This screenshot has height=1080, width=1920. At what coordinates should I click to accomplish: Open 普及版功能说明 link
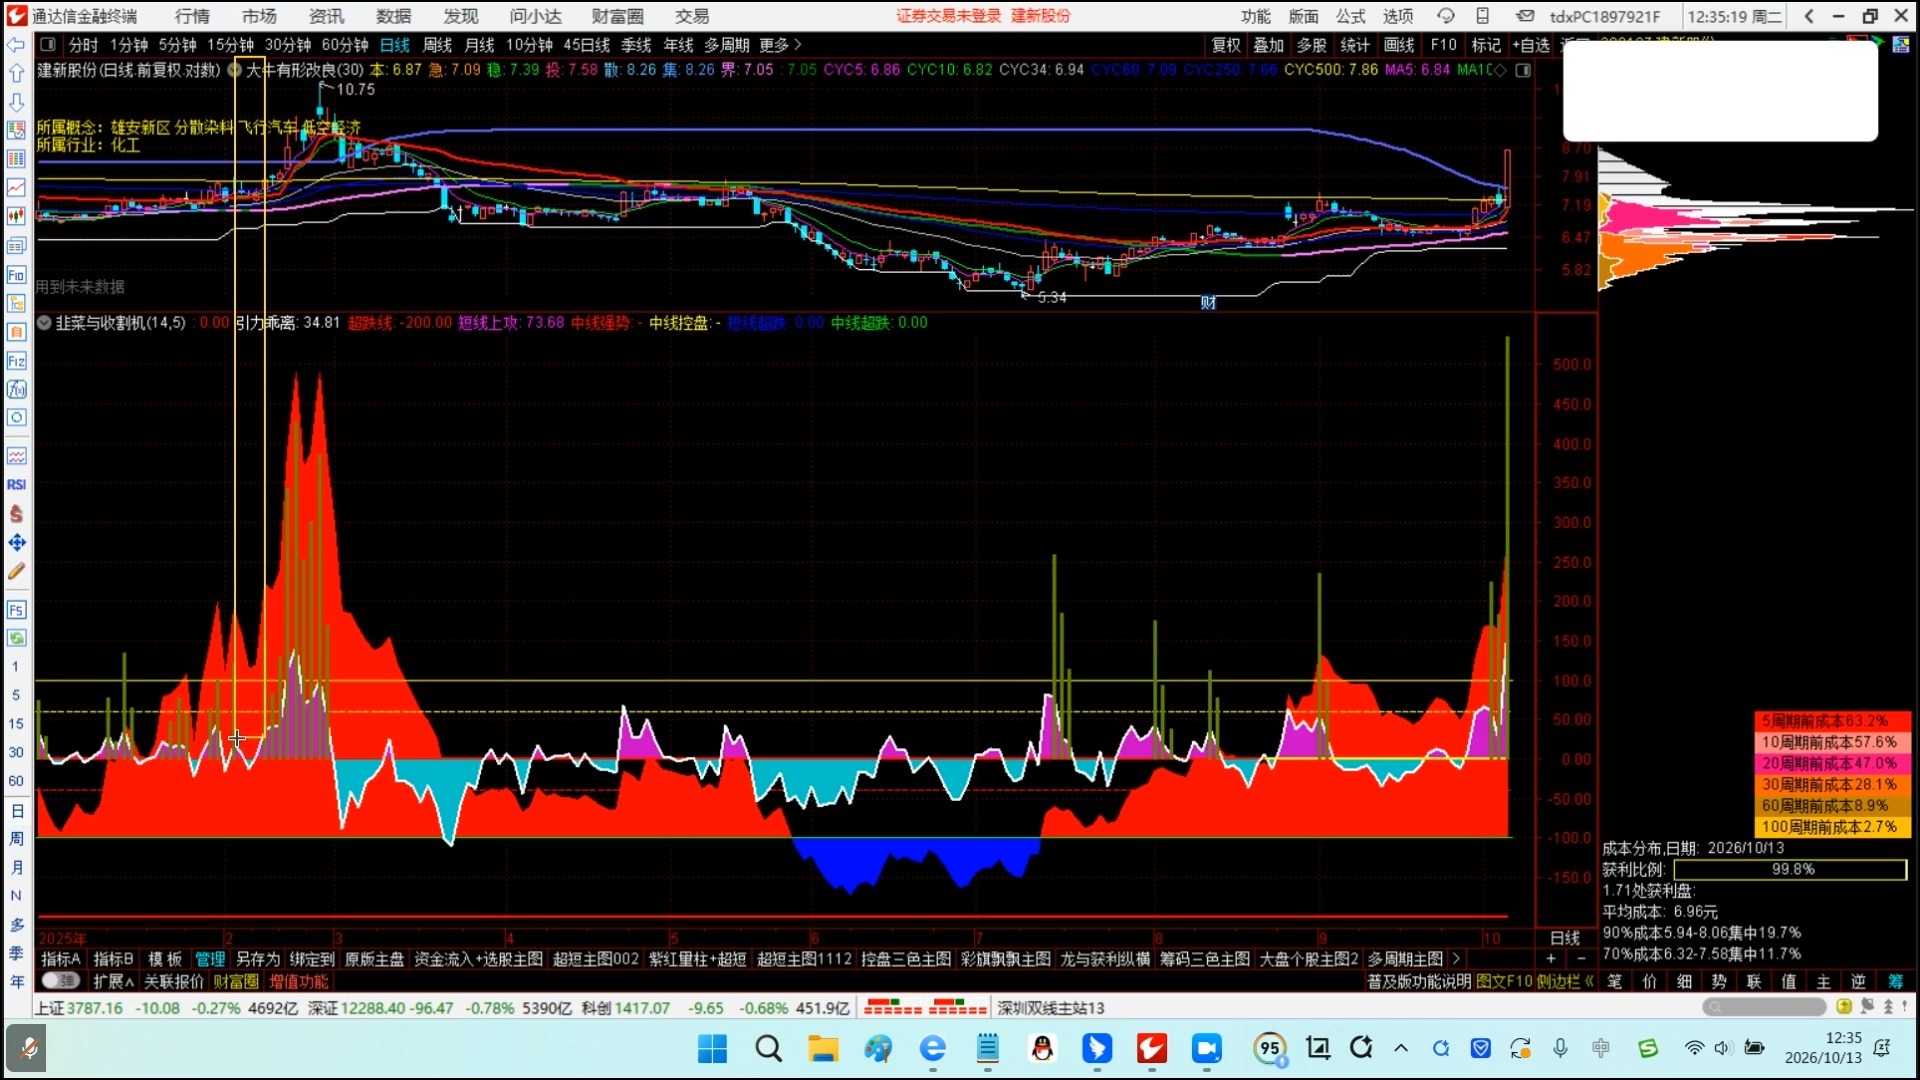1419,981
